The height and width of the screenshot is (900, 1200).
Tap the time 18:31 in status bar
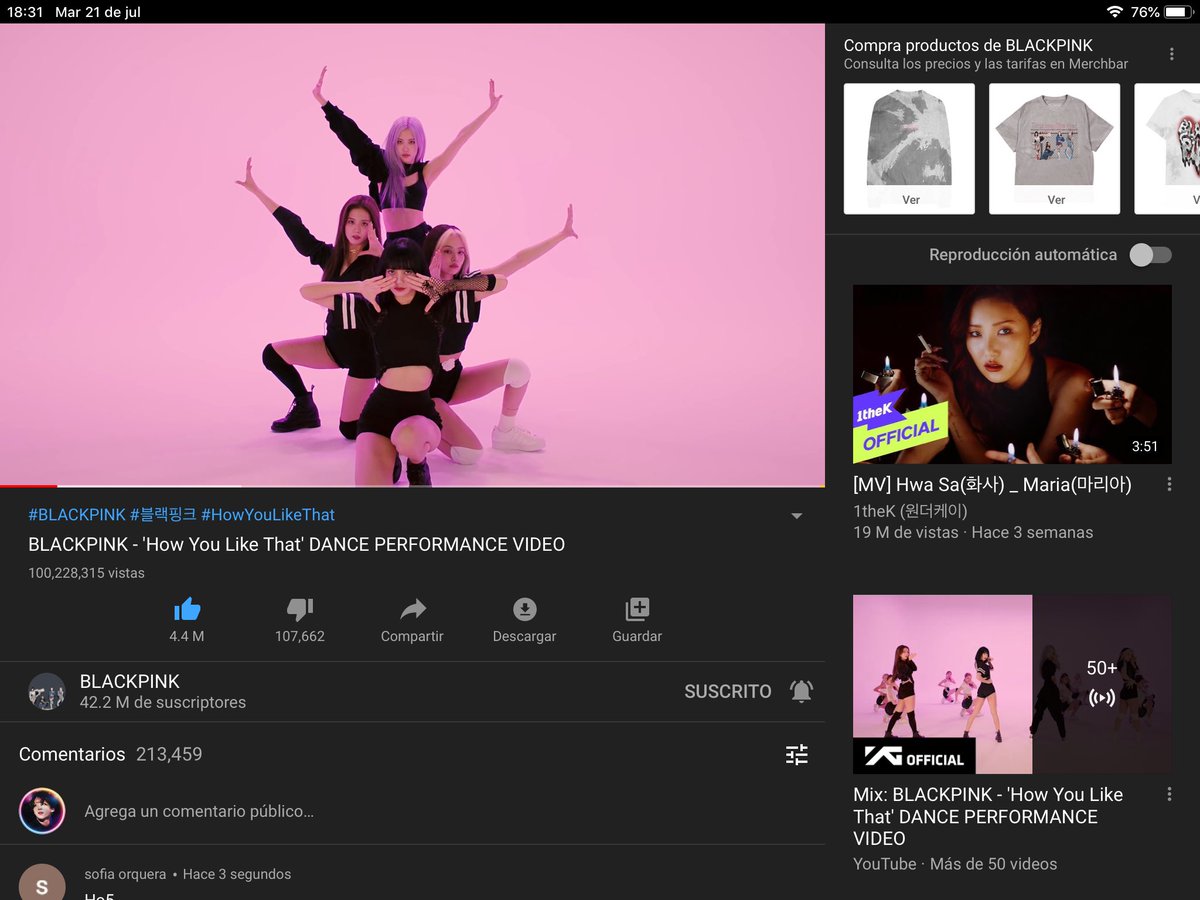pyautogui.click(x=23, y=12)
